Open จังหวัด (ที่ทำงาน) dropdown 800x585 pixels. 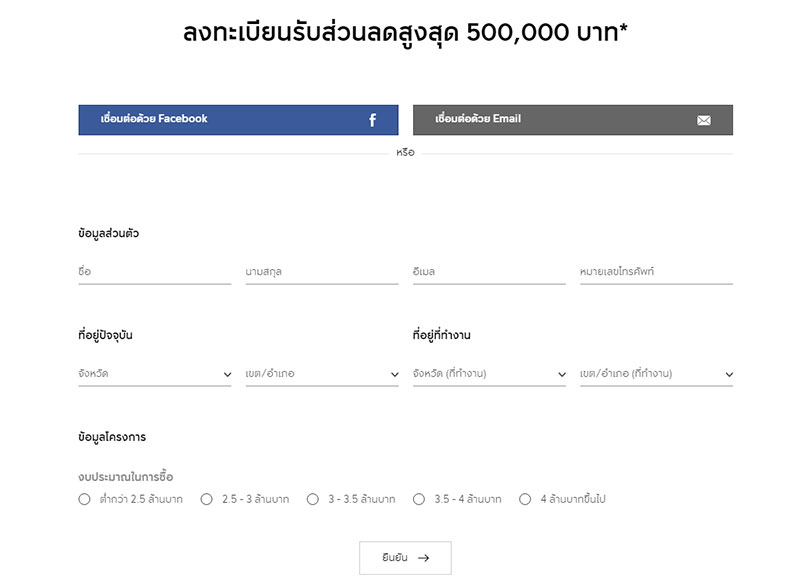point(489,374)
